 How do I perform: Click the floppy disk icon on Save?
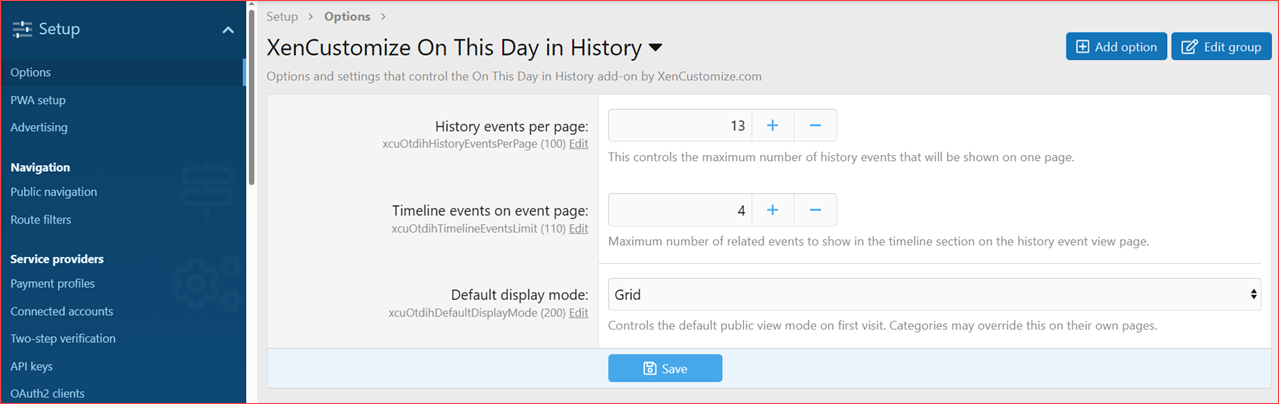pyautogui.click(x=650, y=369)
